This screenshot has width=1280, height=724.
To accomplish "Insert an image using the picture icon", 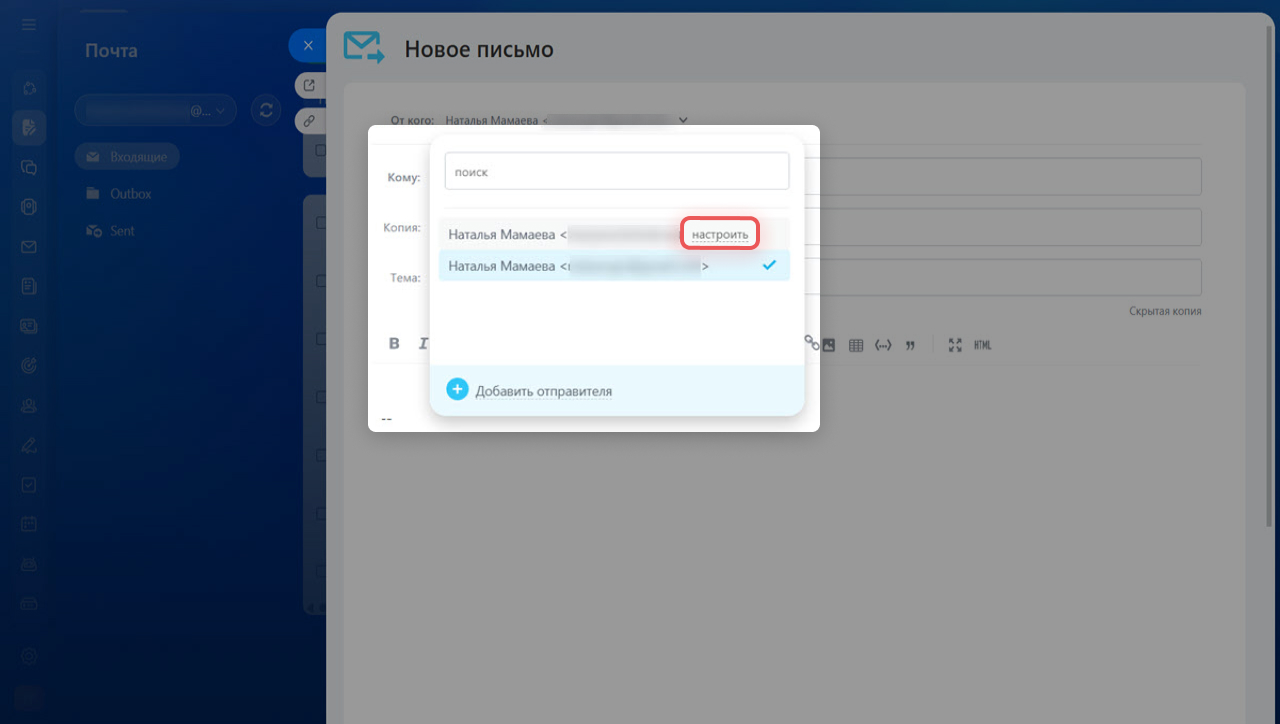I will click(828, 345).
